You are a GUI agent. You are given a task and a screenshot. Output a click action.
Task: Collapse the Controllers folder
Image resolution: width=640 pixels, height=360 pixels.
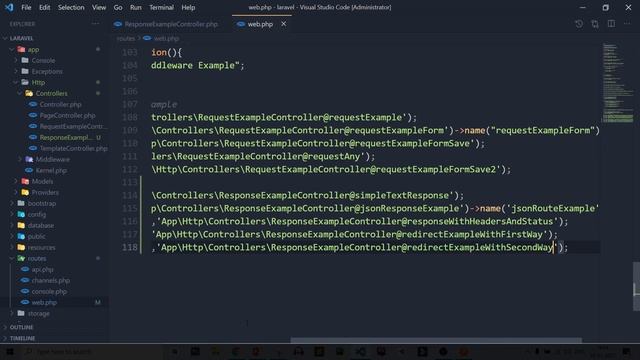point(51,93)
